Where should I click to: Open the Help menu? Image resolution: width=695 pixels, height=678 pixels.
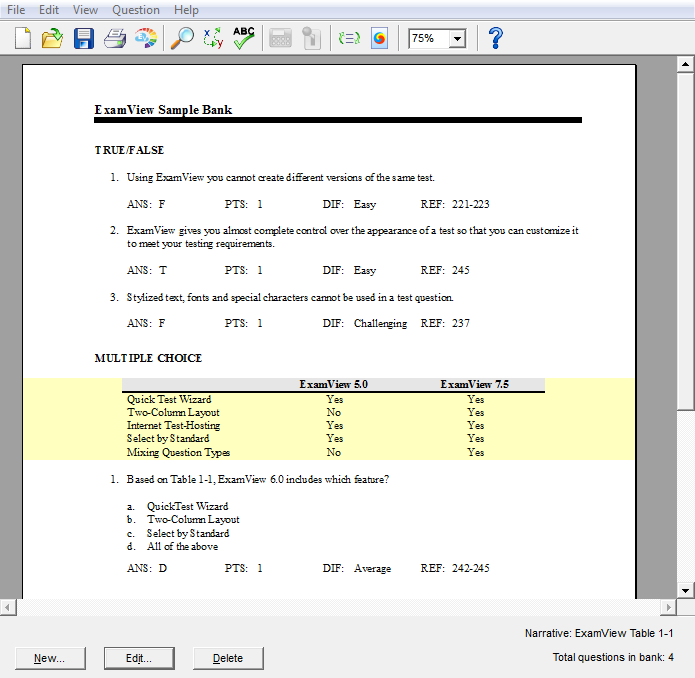point(186,10)
